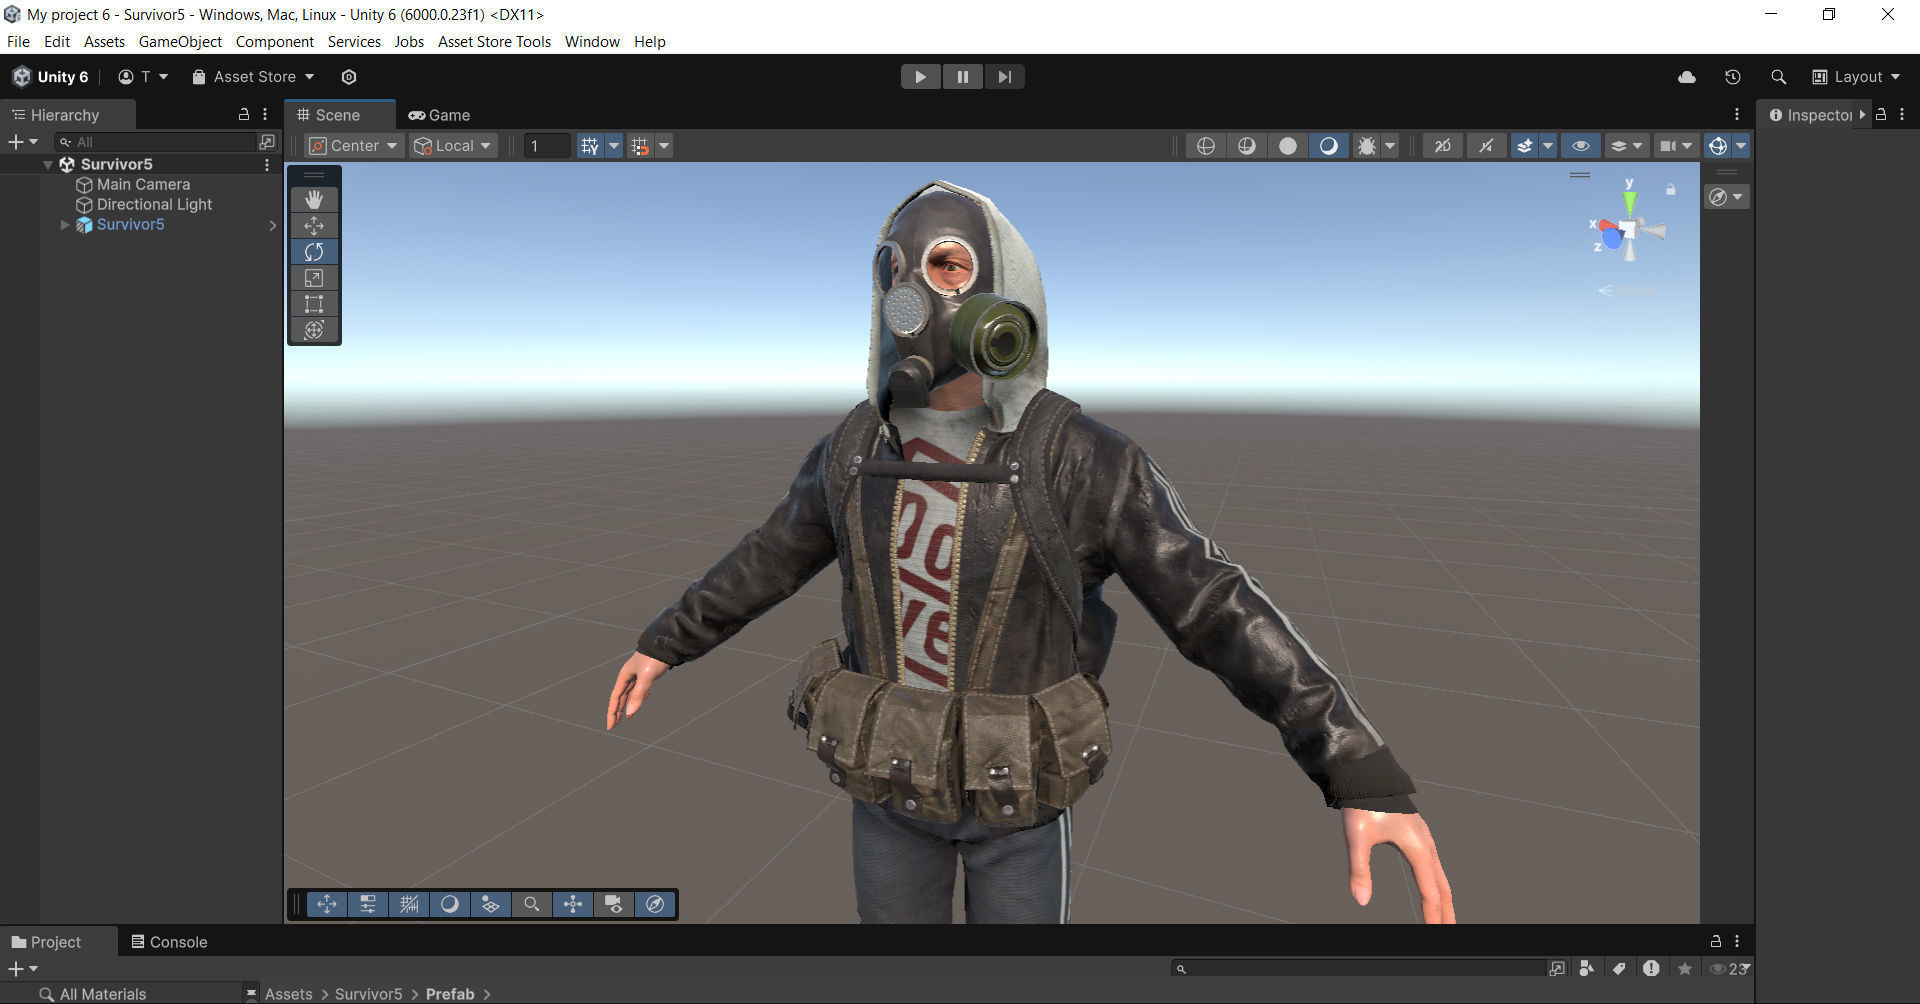
Task: Select Main Camera in Hierarchy
Action: [143, 184]
